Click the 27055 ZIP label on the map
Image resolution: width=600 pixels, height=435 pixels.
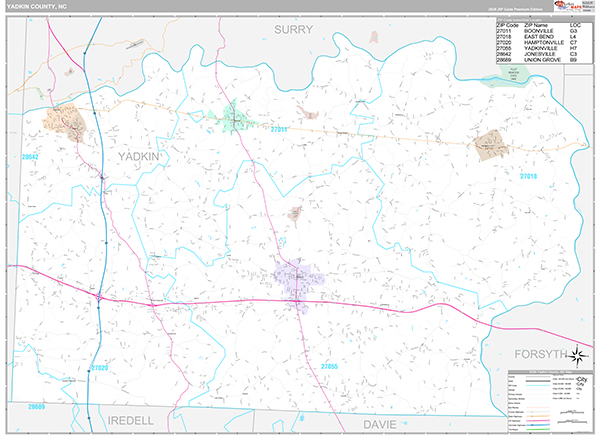click(x=329, y=367)
